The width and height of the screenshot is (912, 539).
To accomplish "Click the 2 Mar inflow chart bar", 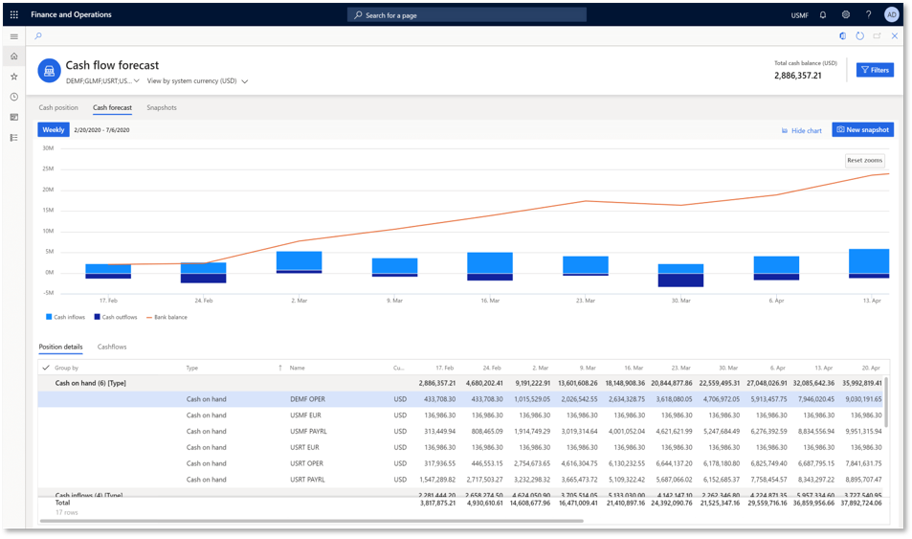I will point(299,260).
